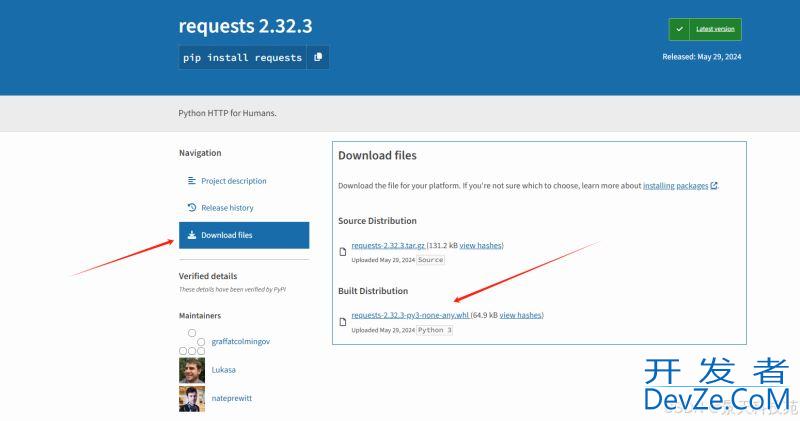800x421 pixels.
Task: Click the file icon beside the .whl file
Action: [x=343, y=321]
